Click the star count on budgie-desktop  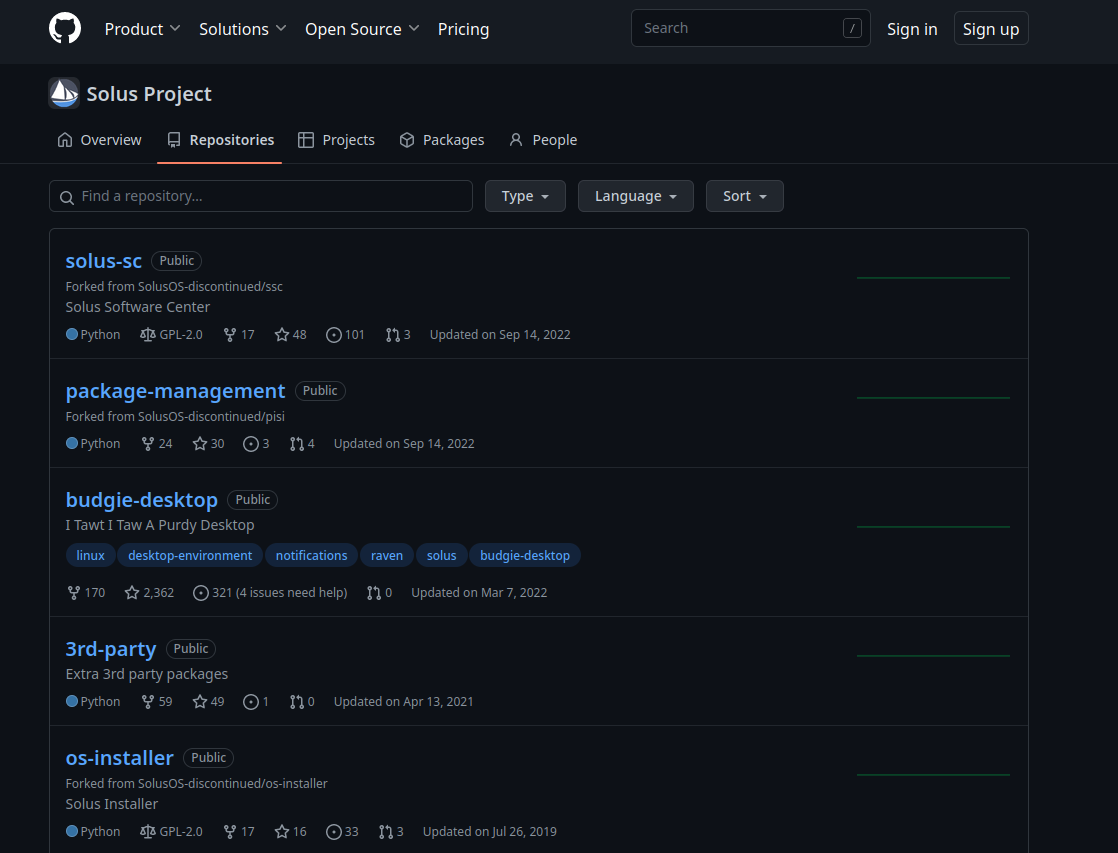click(149, 593)
